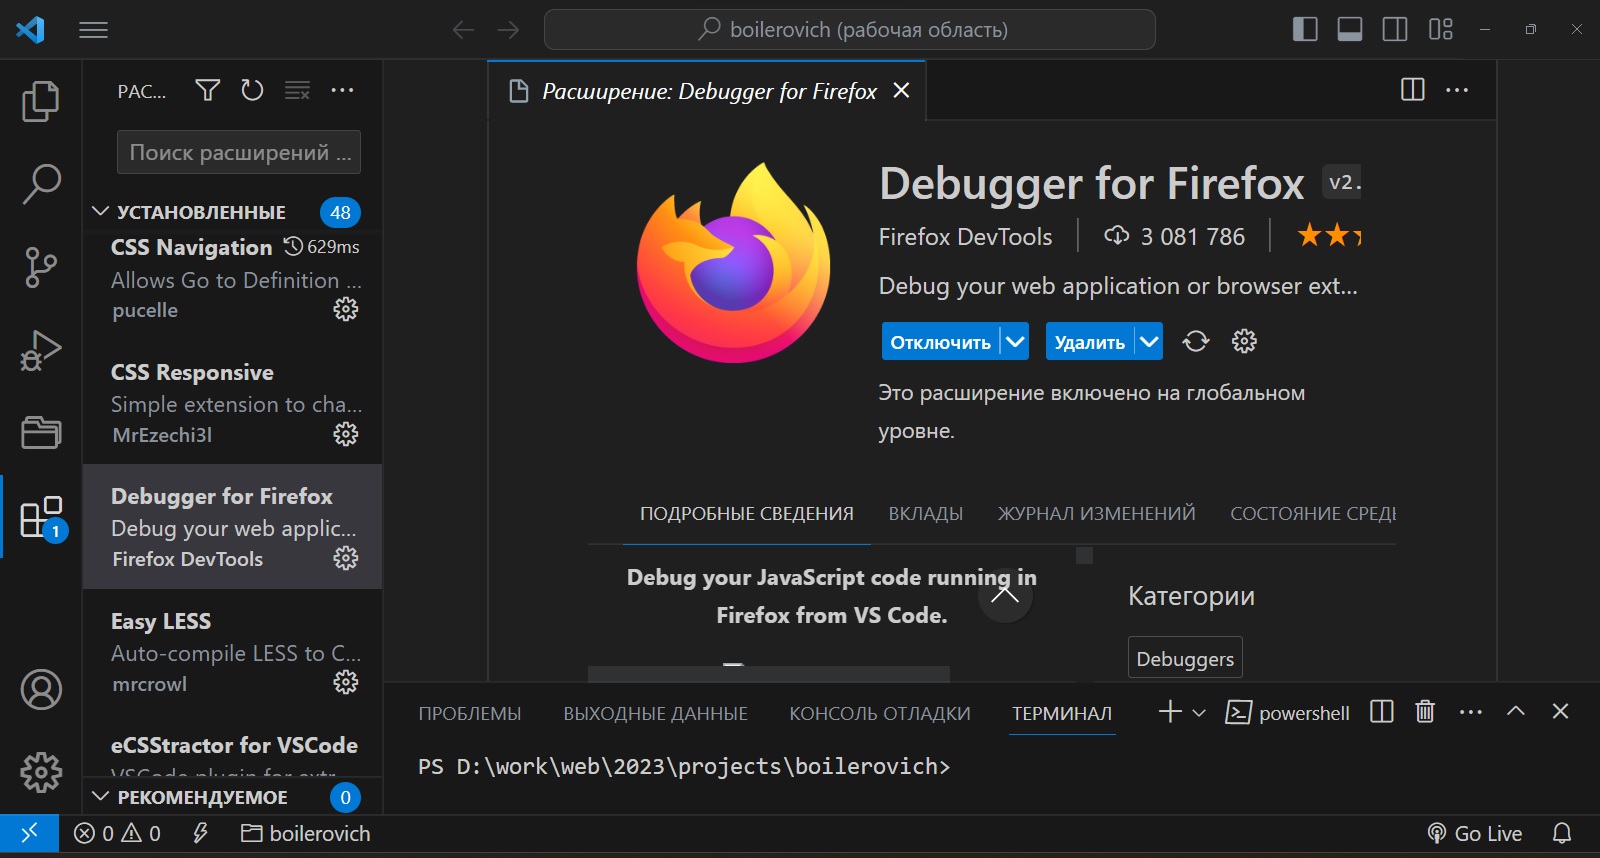
Task: Switch to Подробные сведения tab
Action: click(x=747, y=513)
